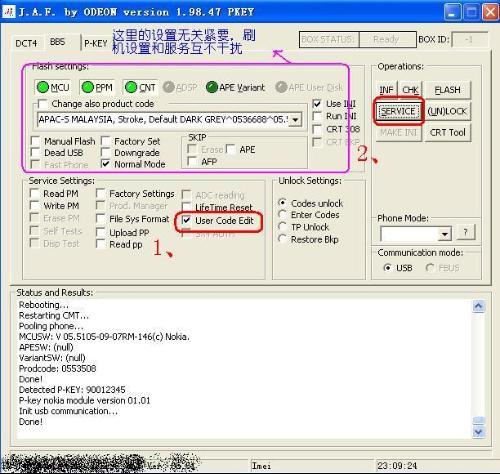The width and height of the screenshot is (500, 474).
Task: Switch to the DCT4 tab
Action: coord(26,43)
